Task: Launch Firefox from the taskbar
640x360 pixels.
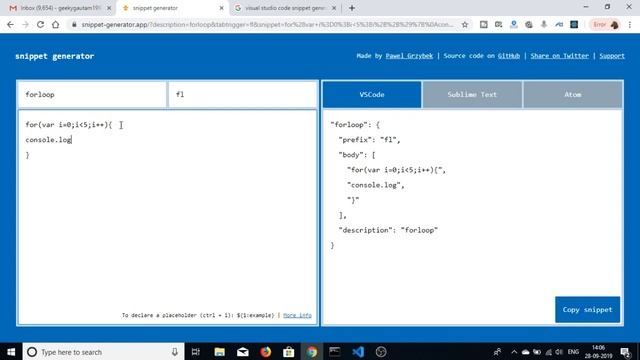Action: point(266,352)
